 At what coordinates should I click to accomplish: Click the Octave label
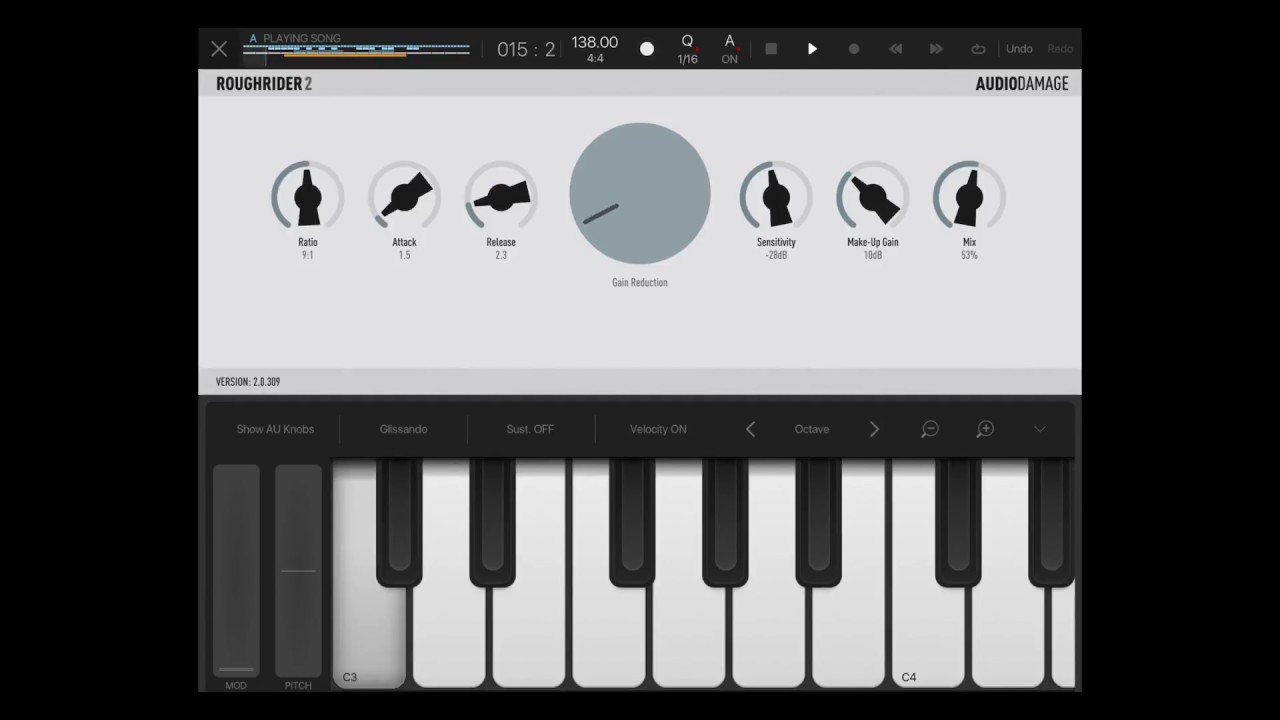[812, 429]
